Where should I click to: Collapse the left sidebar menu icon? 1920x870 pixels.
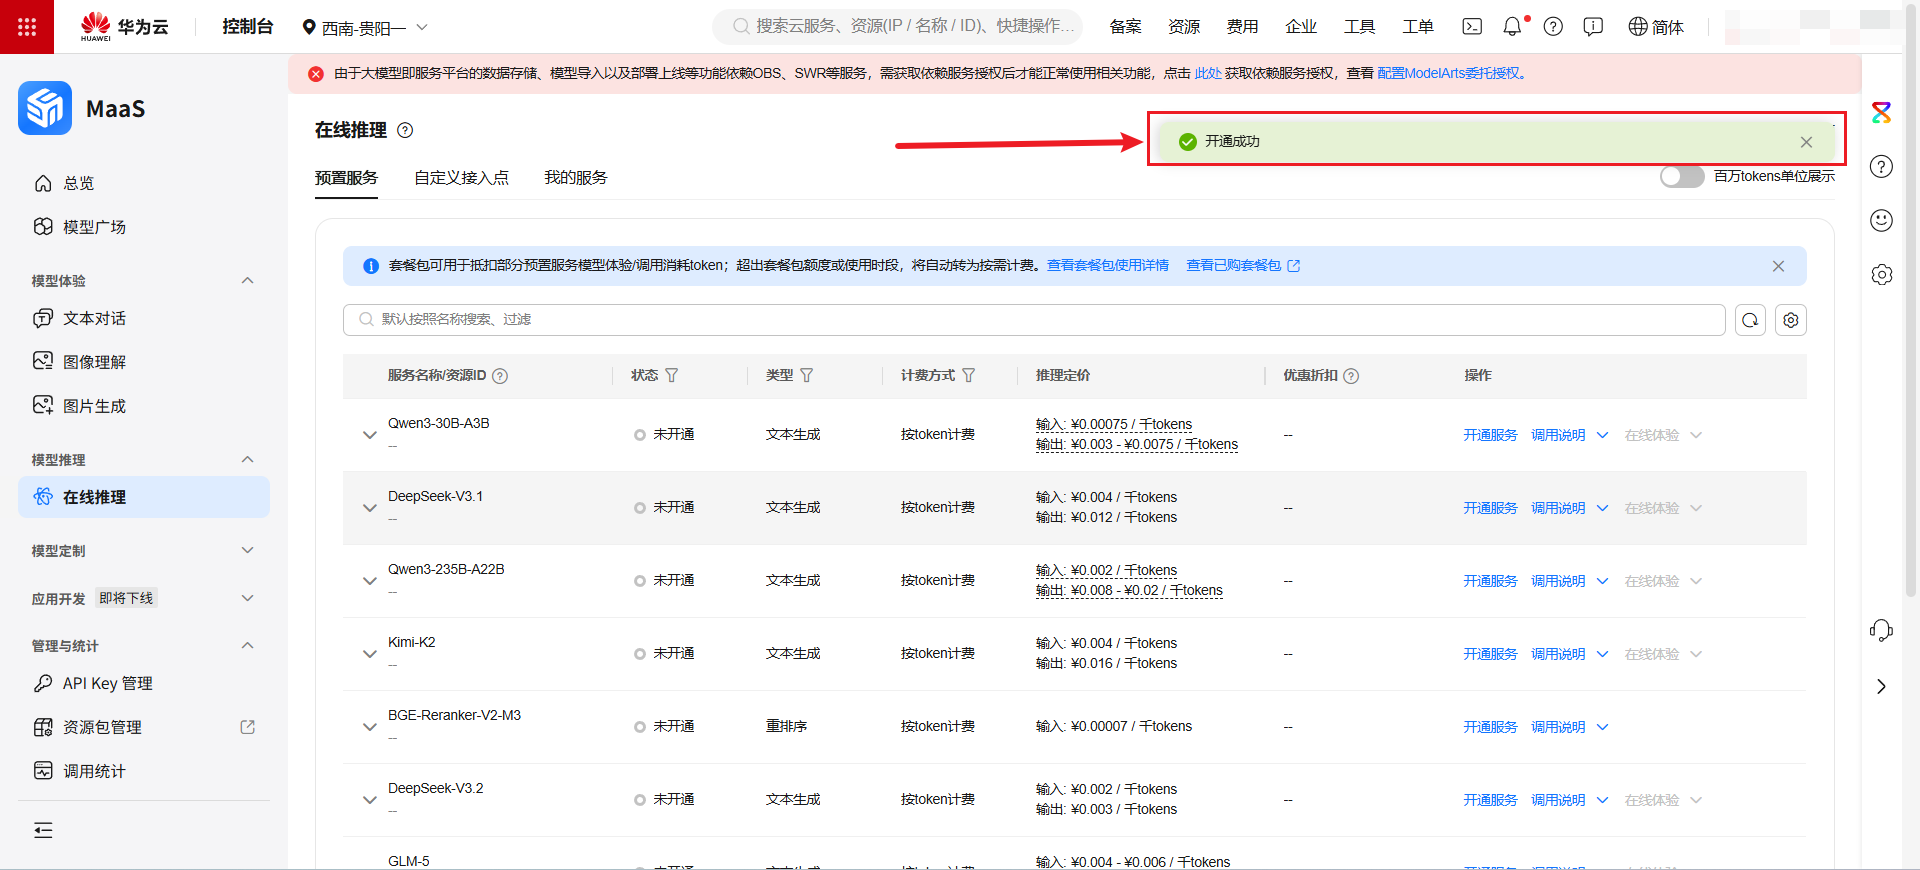43,830
